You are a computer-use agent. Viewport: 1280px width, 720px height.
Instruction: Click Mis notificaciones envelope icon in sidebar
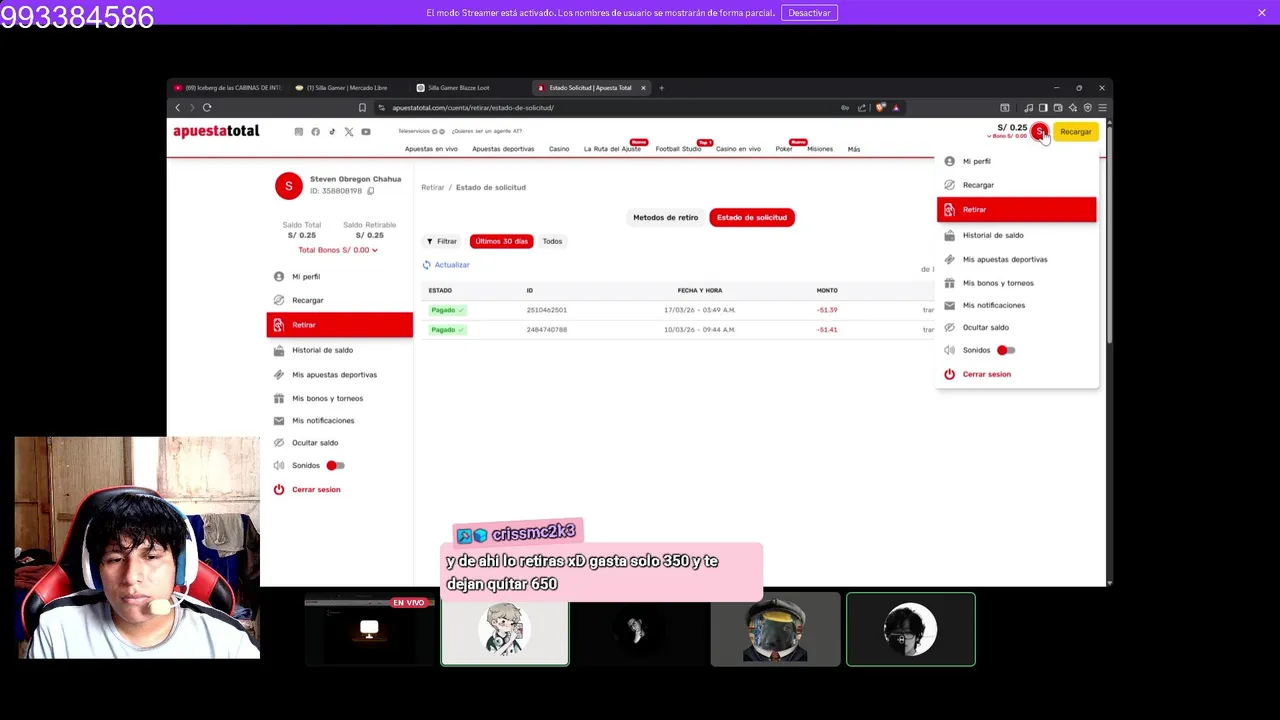click(x=279, y=420)
